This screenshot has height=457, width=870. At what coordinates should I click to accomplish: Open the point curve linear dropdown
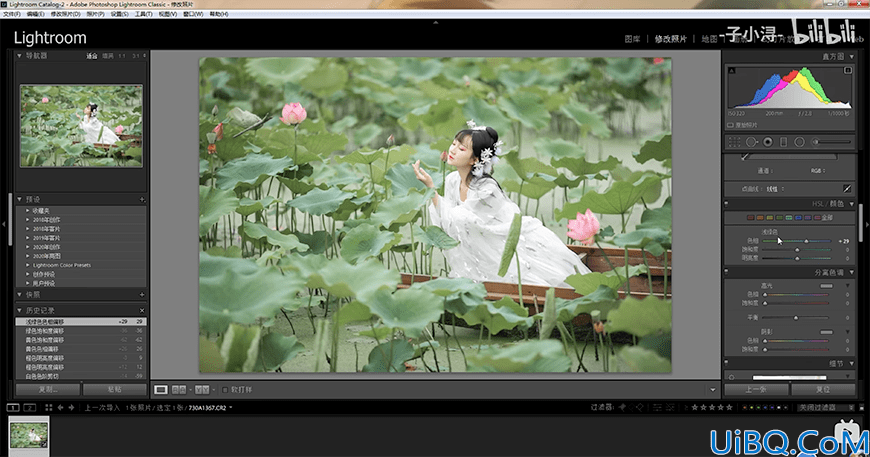[x=775, y=189]
